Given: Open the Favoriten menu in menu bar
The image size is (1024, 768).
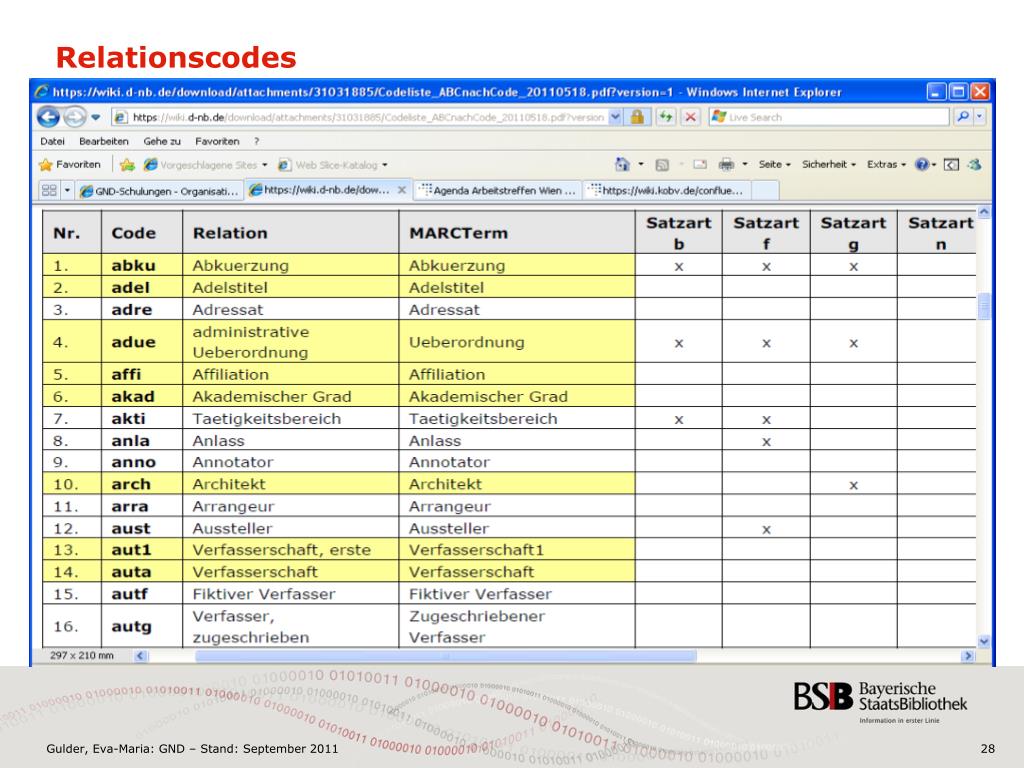Looking at the screenshot, I should tap(217, 141).
